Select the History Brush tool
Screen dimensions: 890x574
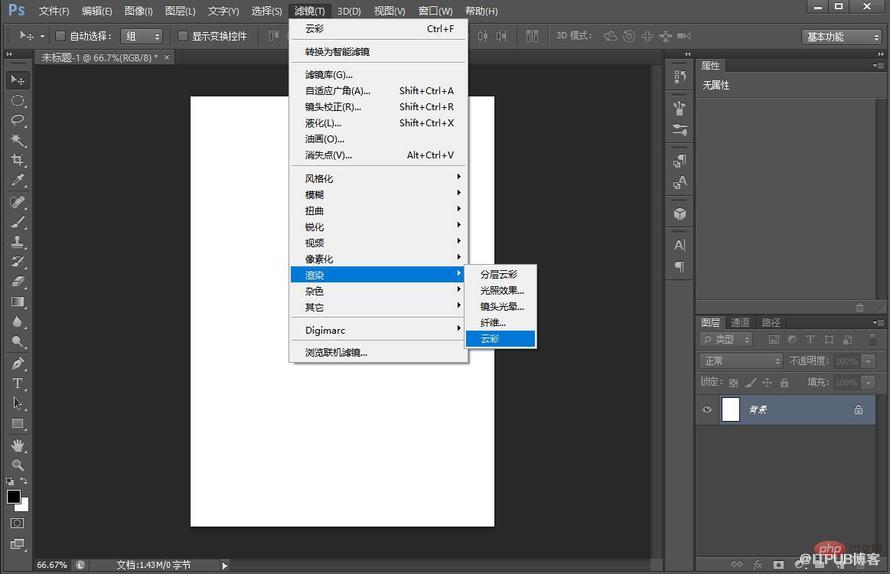pos(18,262)
